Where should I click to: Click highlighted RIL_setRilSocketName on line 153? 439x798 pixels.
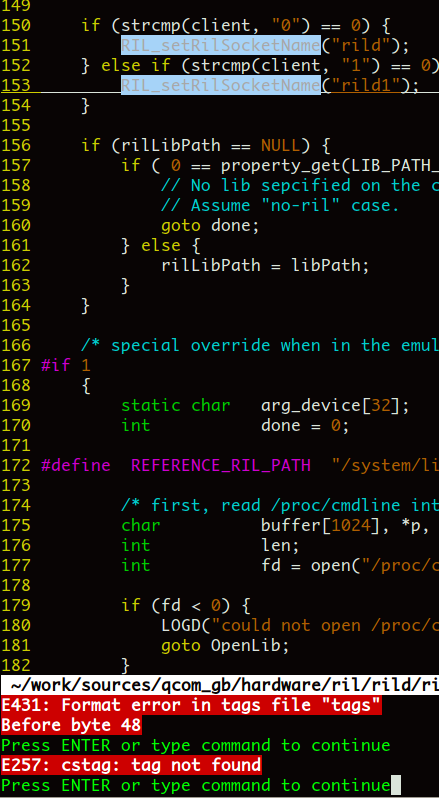click(x=221, y=85)
